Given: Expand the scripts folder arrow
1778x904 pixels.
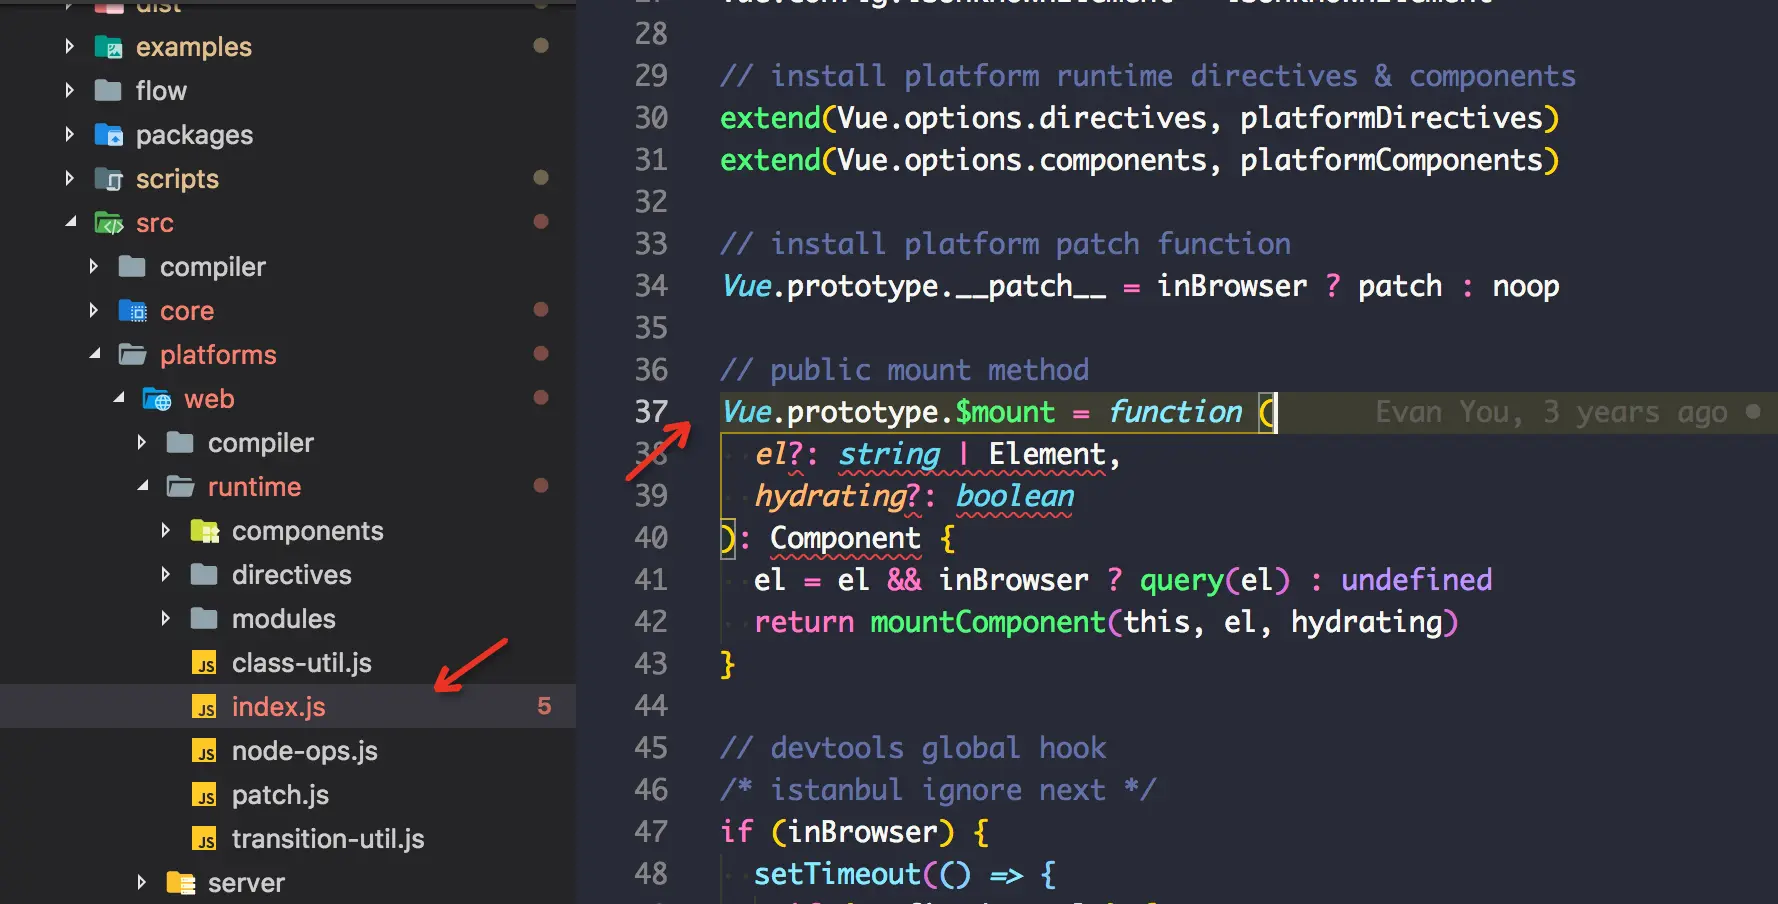Looking at the screenshot, I should [x=69, y=178].
